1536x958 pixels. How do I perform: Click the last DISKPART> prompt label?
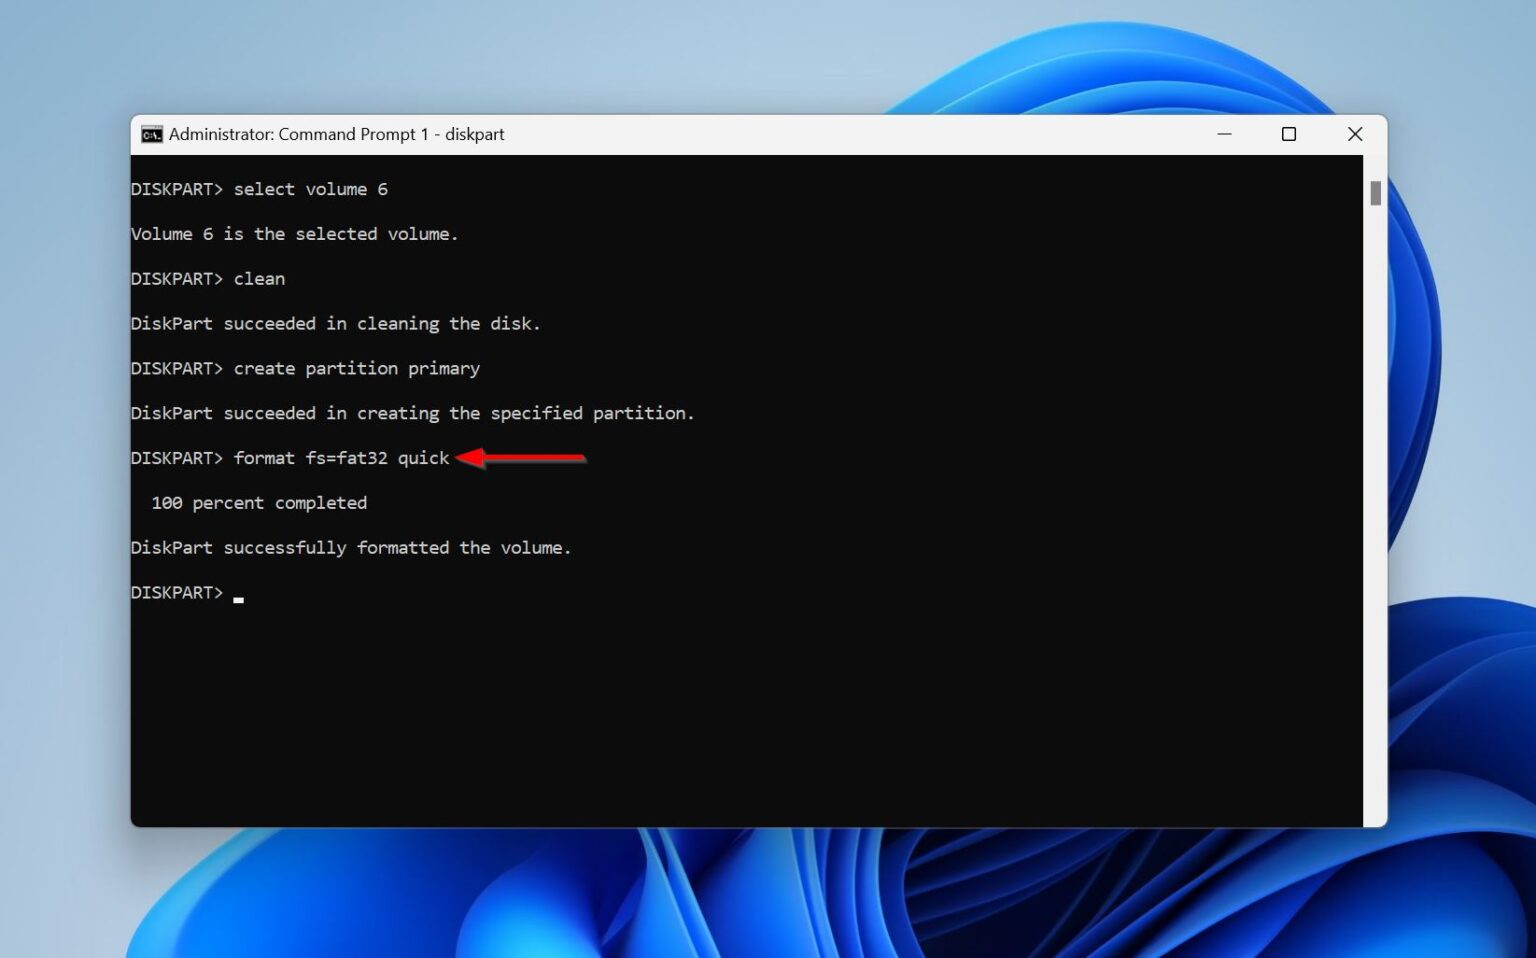[x=177, y=592]
